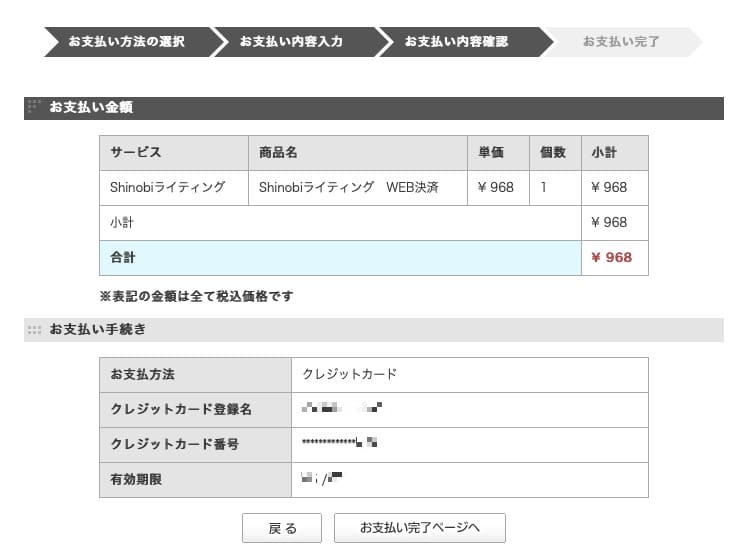Image resolution: width=743 pixels, height=560 pixels.
Task: Click the light blue 合計 row label
Action: pos(123,258)
